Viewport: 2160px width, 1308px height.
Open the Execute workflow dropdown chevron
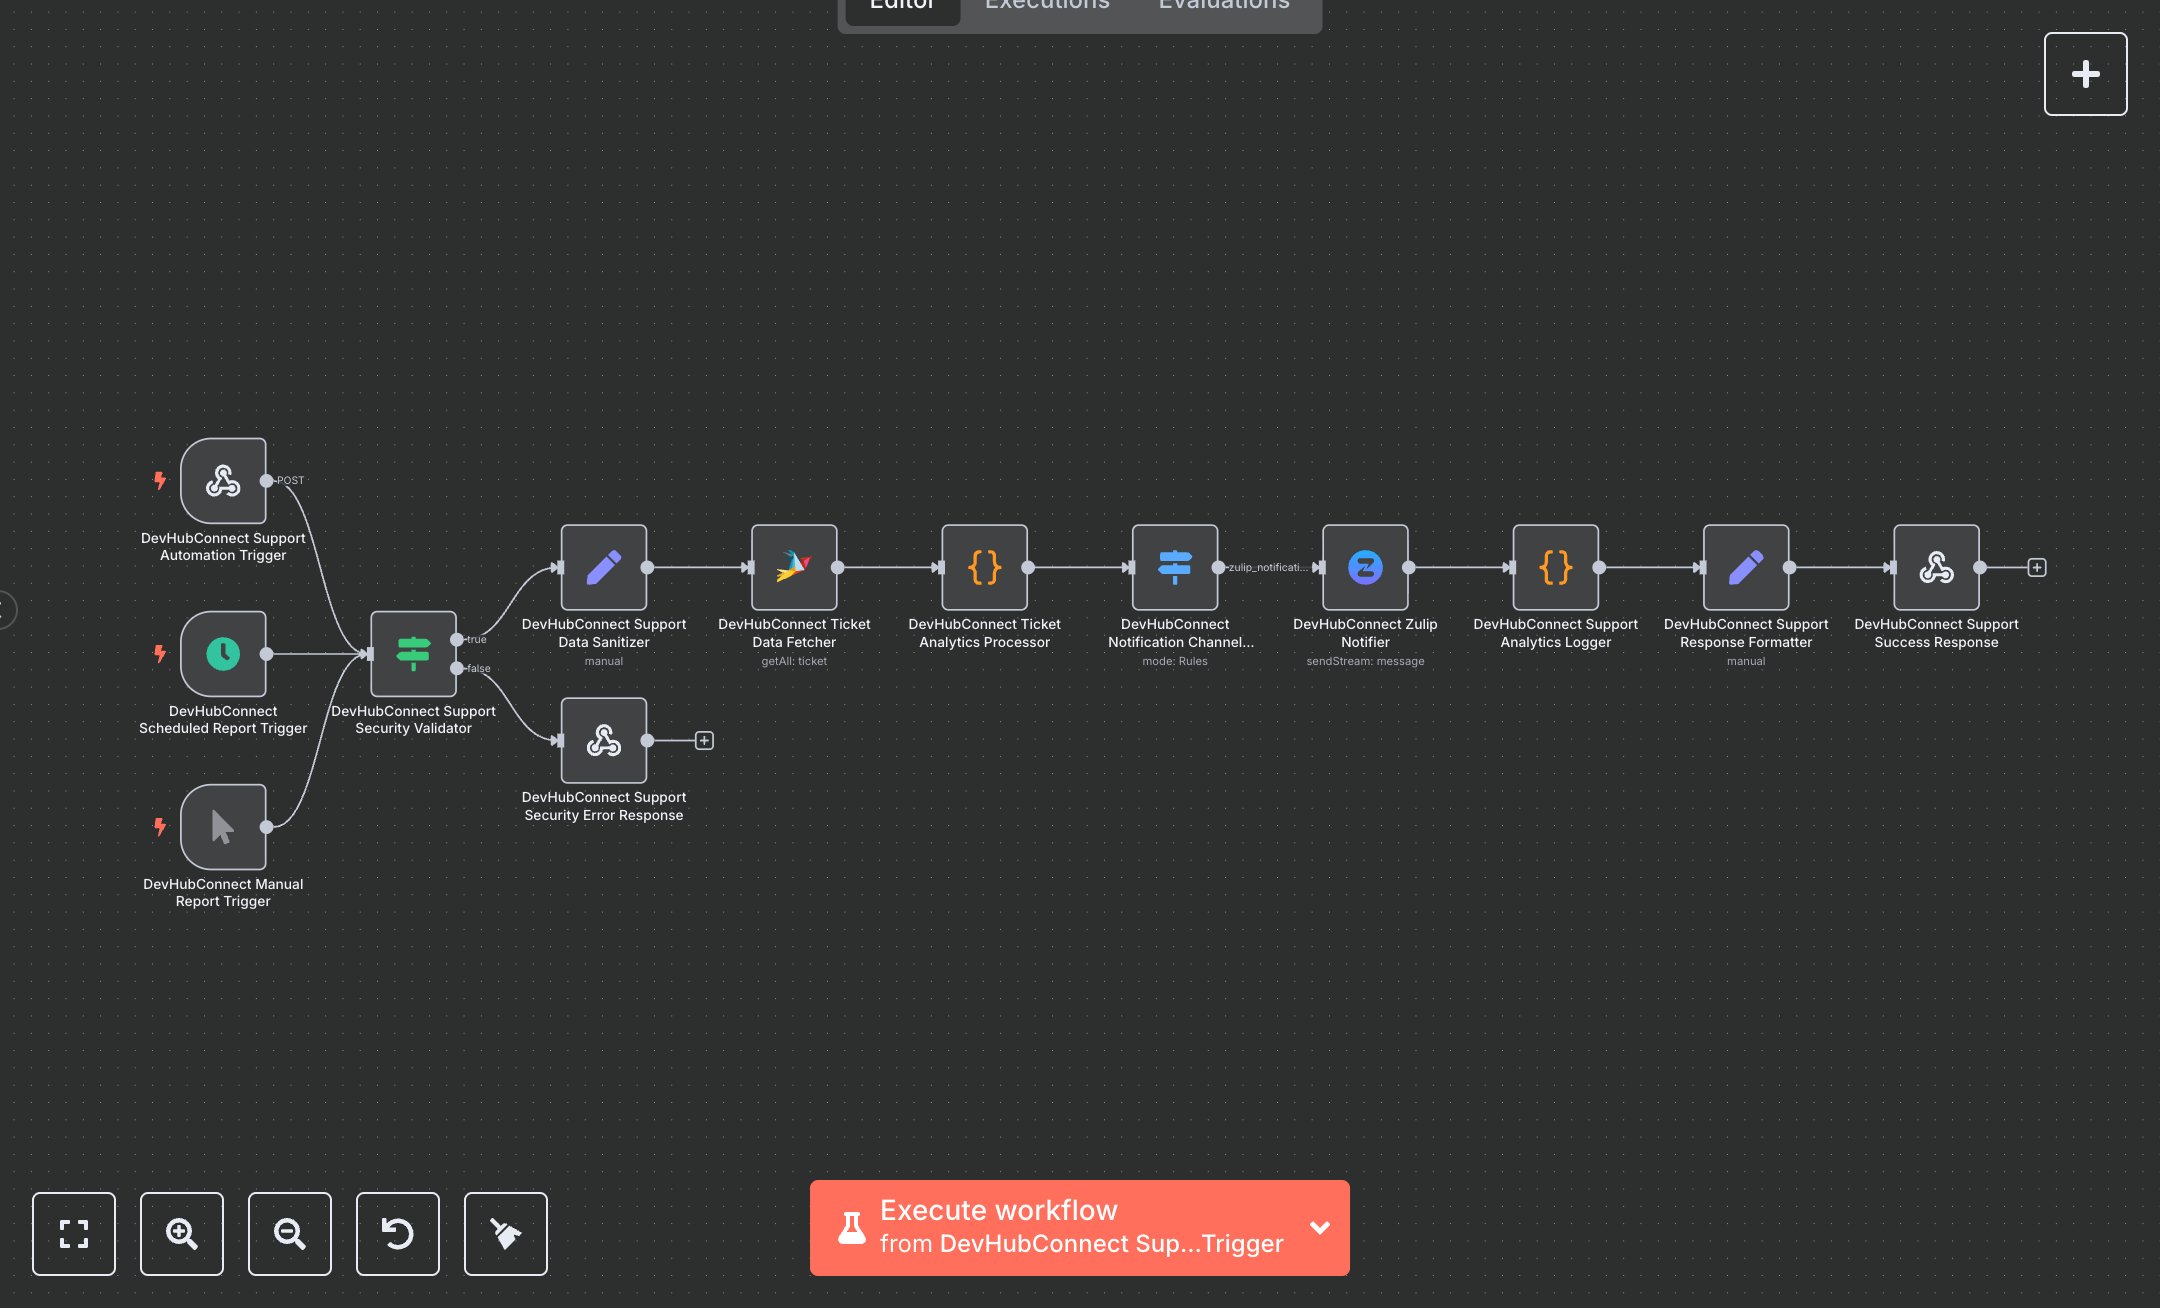point(1319,1227)
